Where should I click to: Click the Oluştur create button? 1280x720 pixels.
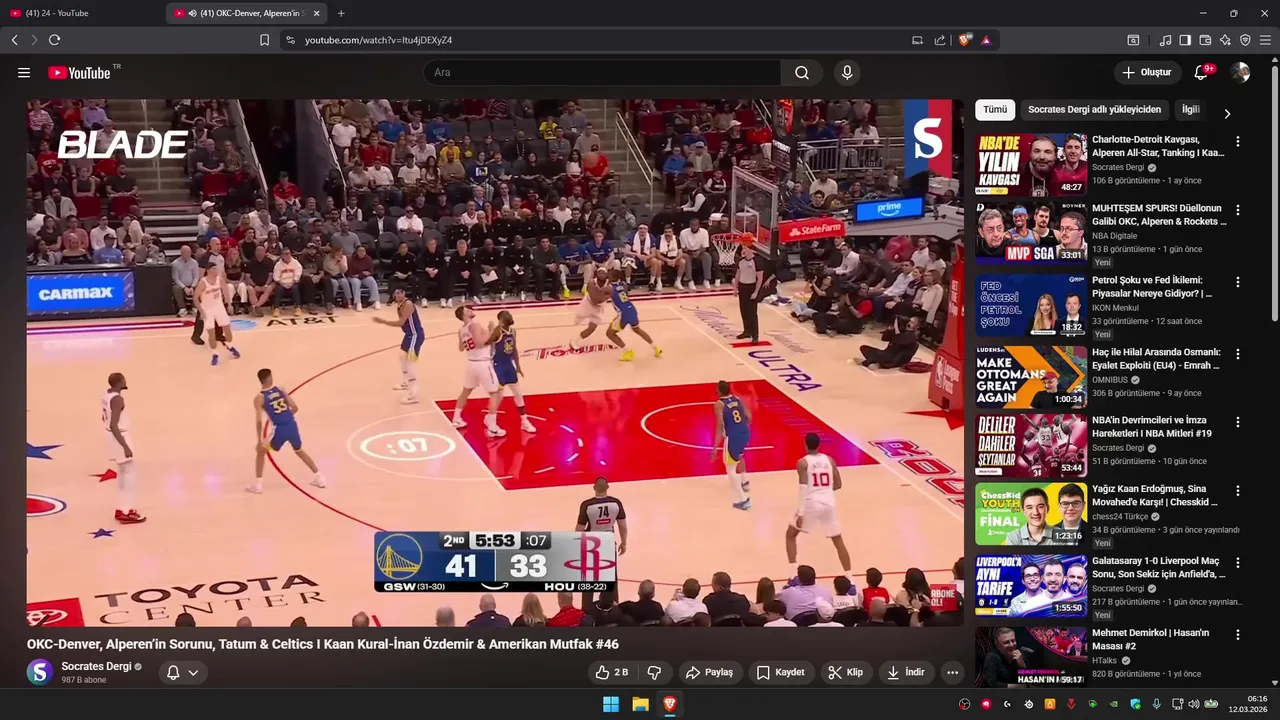(1146, 72)
